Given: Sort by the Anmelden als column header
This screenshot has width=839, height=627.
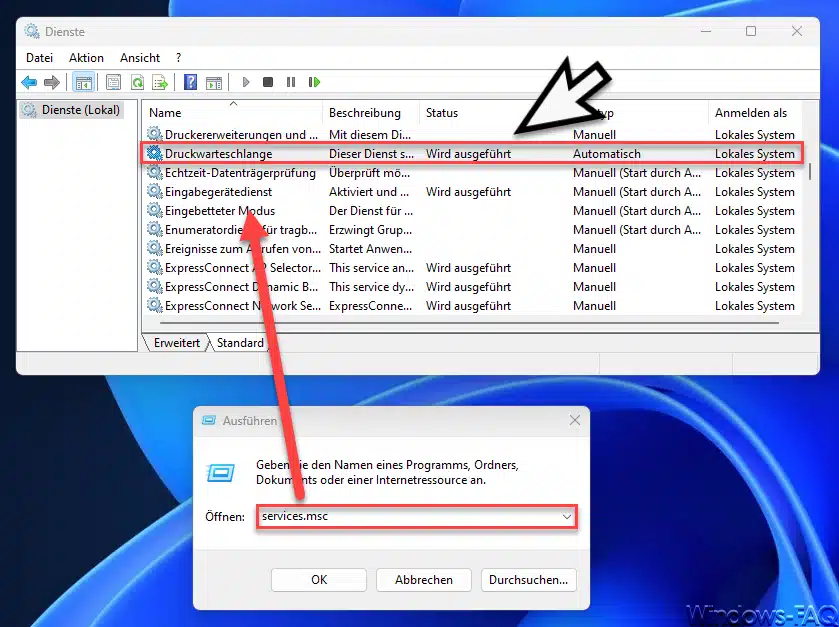Looking at the screenshot, I should point(754,113).
